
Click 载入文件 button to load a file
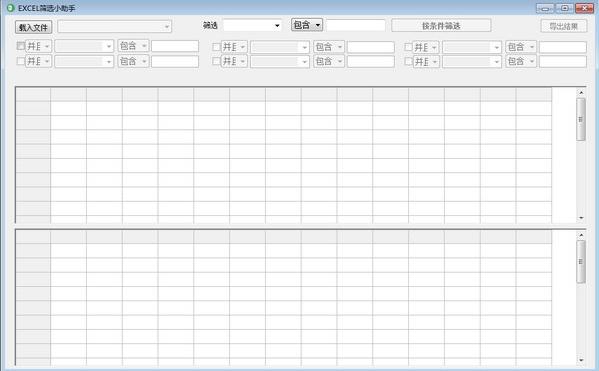[x=33, y=27]
